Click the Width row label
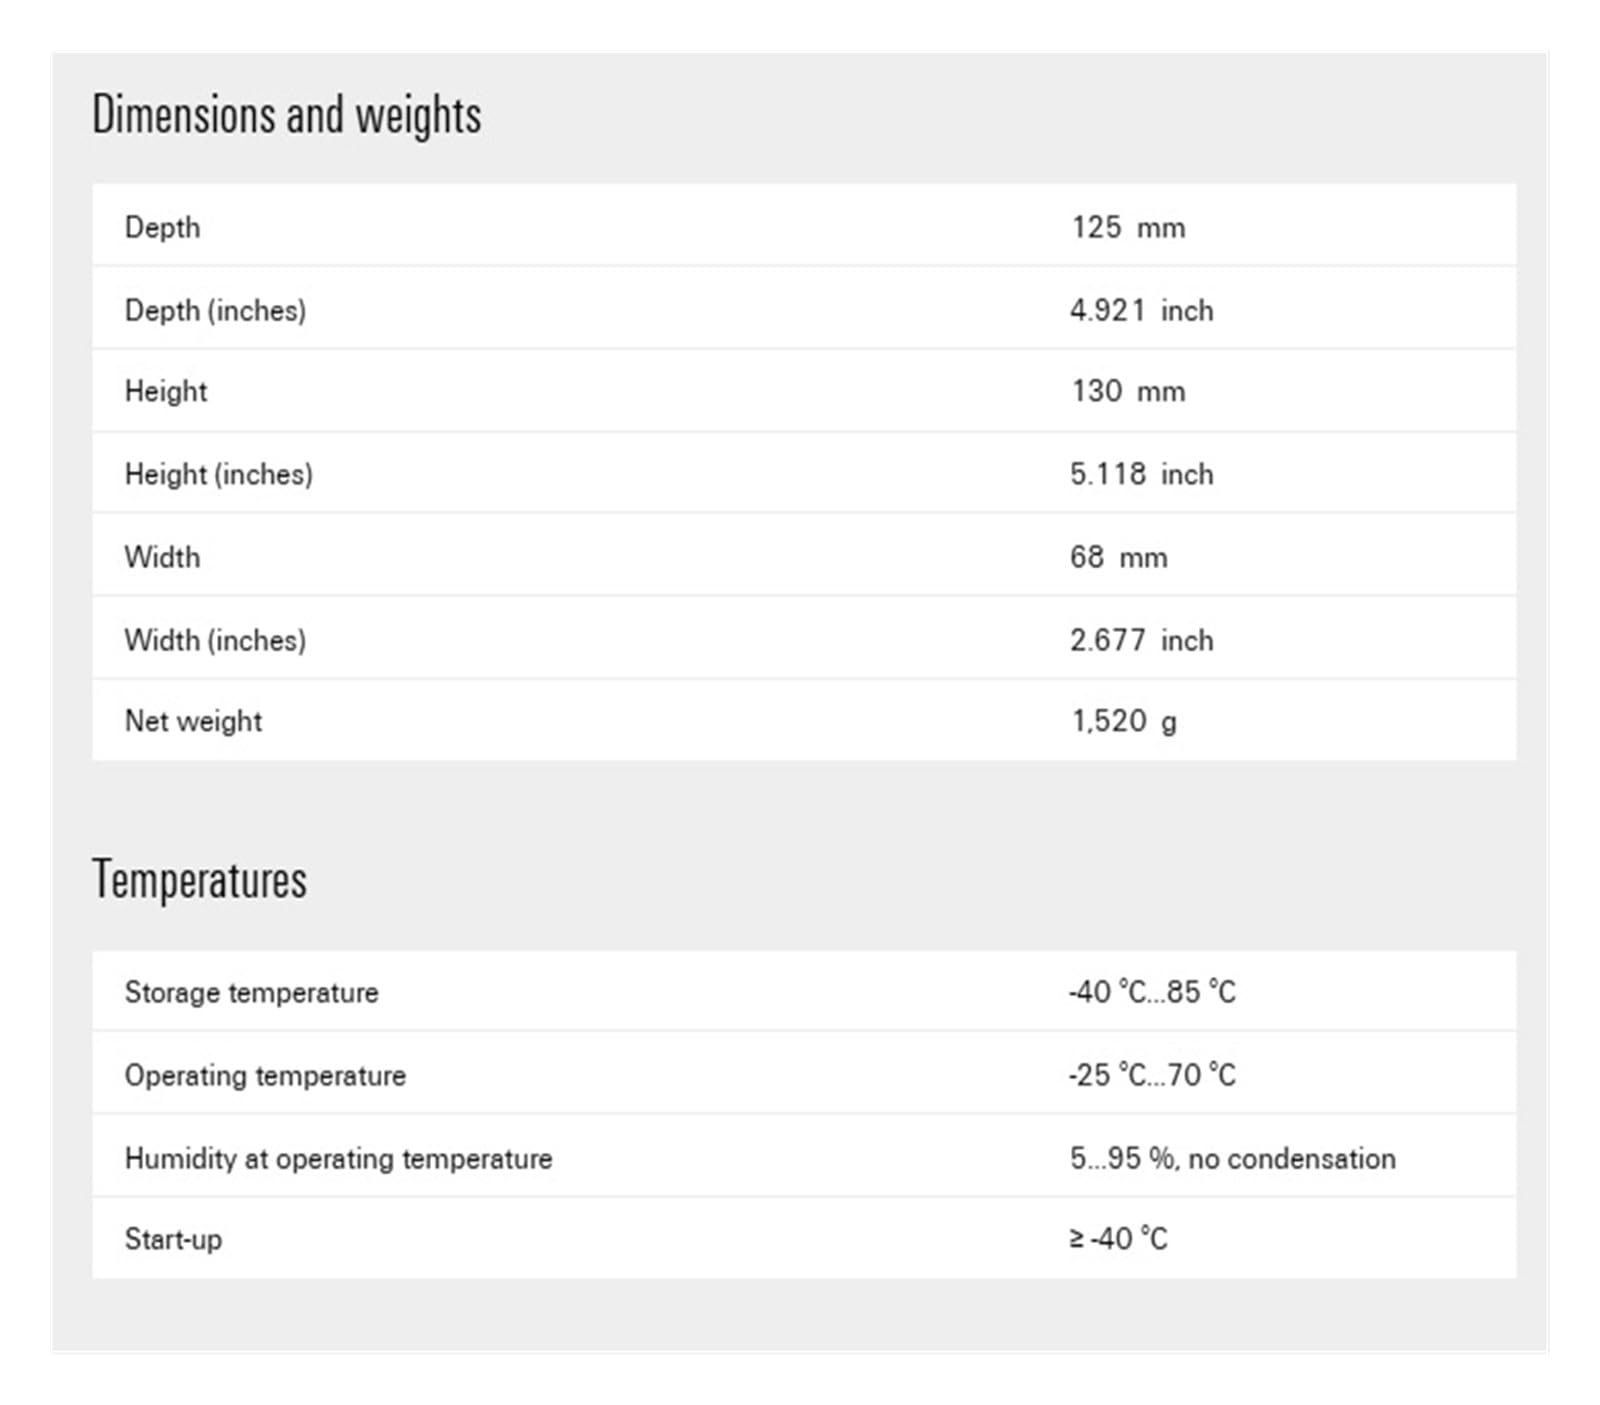 162,557
